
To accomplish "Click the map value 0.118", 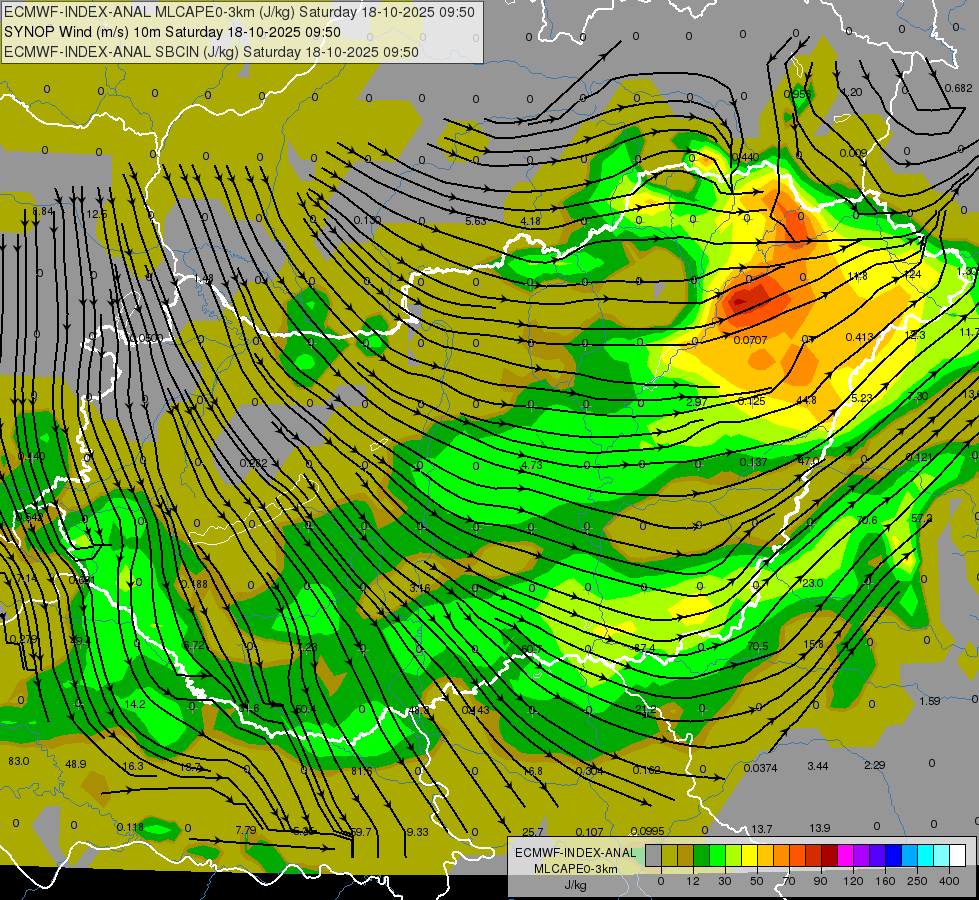I will click(130, 827).
